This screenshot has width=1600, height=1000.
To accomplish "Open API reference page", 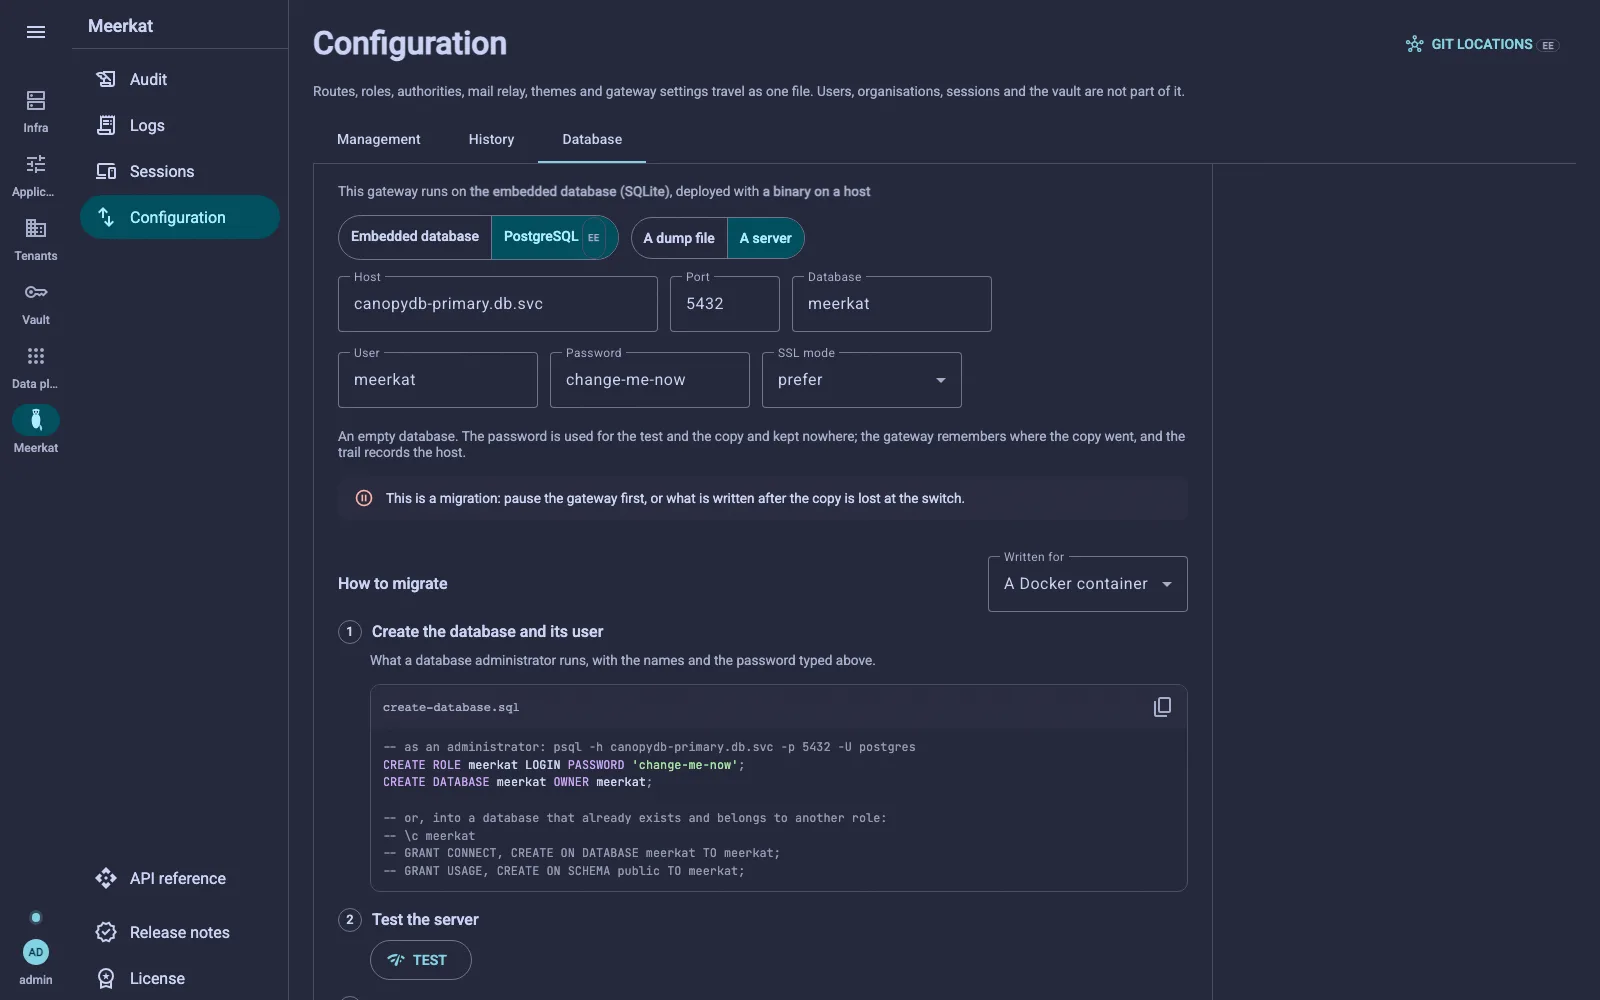I will point(180,878).
